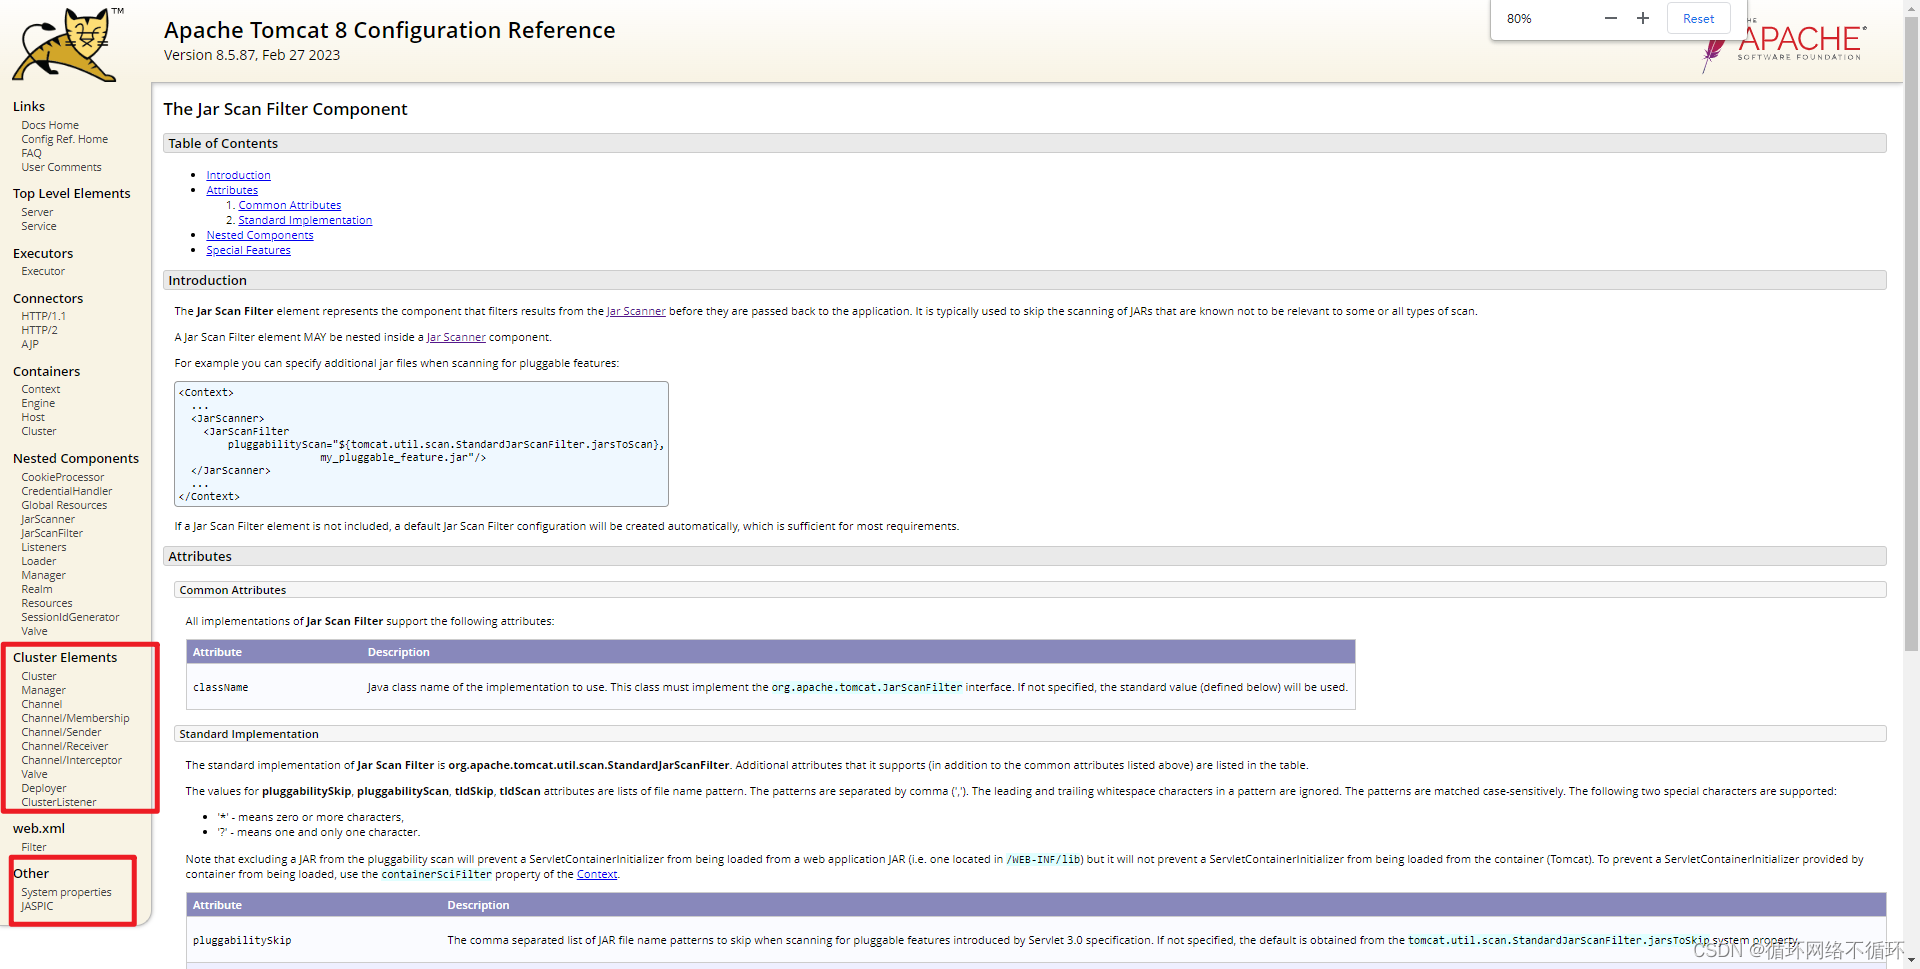The height and width of the screenshot is (969, 1920).
Task: Open HTTP/1.1 connector page
Action: (43, 316)
